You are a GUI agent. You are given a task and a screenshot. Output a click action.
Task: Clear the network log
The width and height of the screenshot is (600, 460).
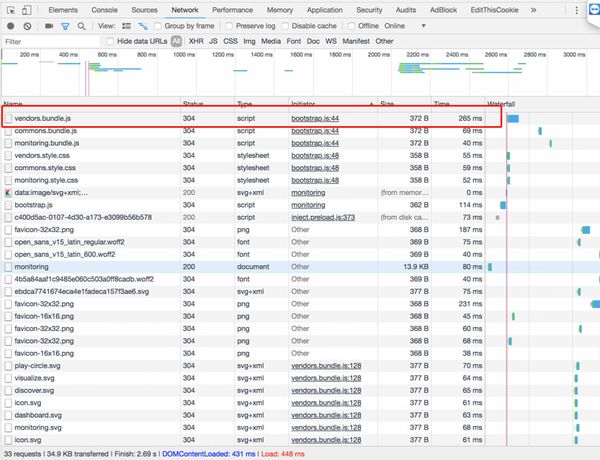25,25
